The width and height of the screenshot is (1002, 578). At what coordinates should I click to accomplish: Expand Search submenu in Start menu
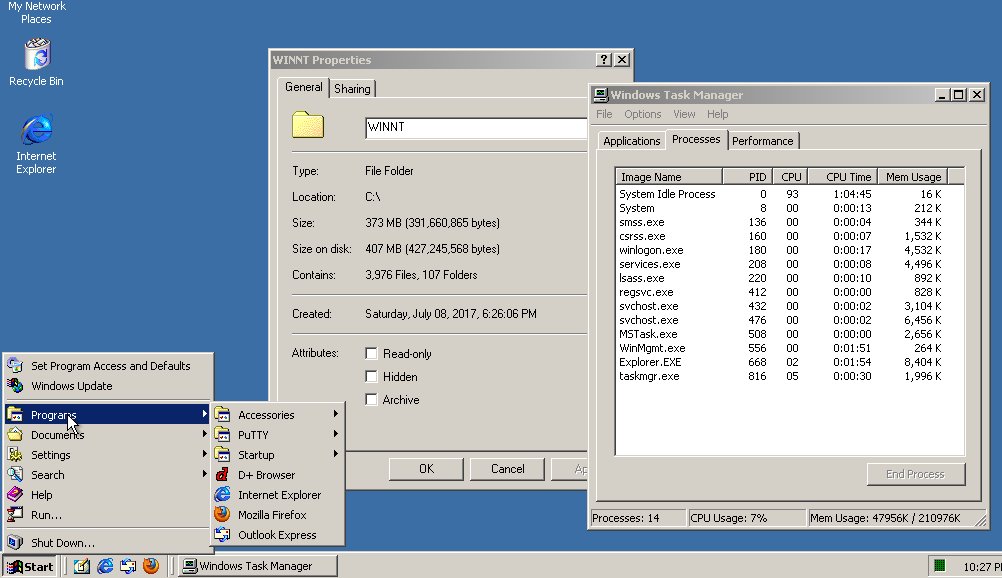tap(107, 475)
